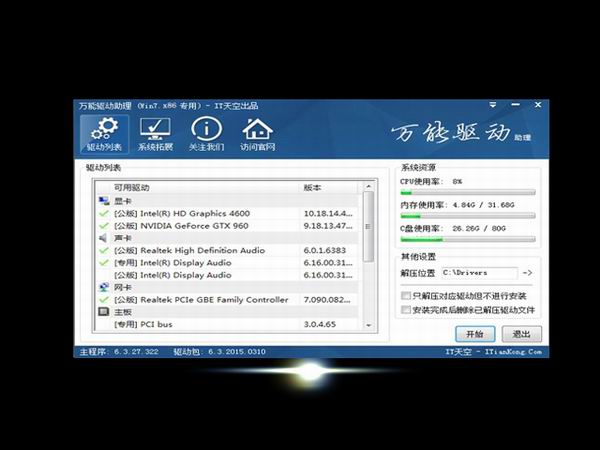Open the title bar dropdown menu icon
The image size is (600, 450).
493,104
